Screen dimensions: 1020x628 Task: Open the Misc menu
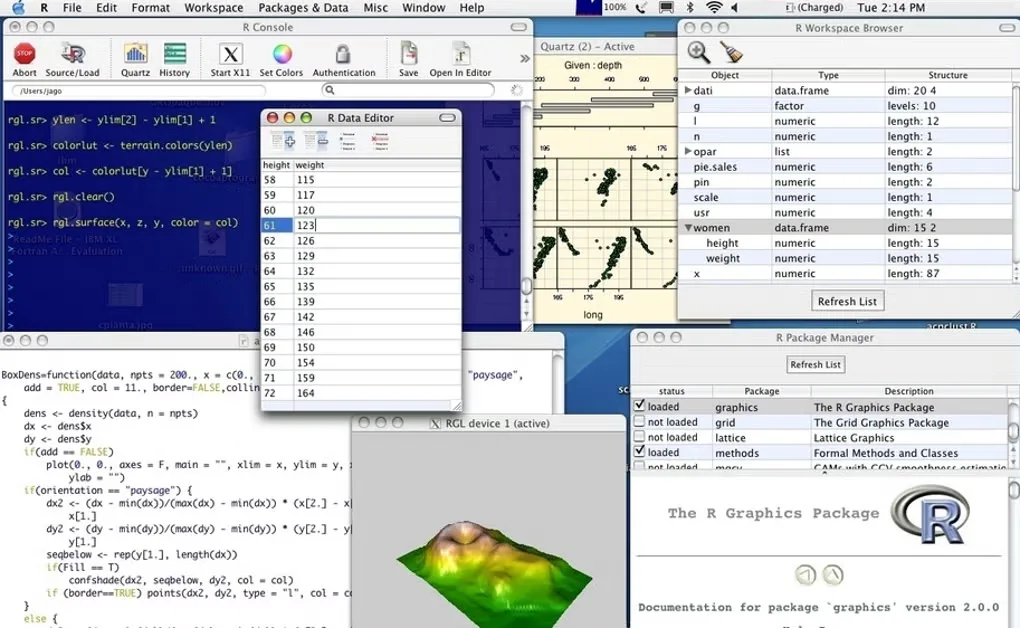[375, 8]
